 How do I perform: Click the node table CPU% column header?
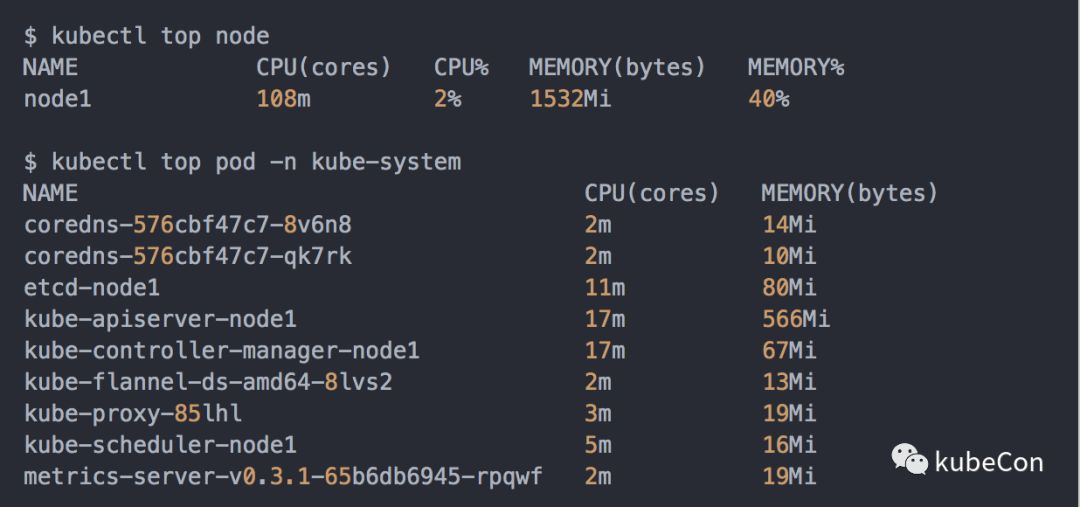[x=460, y=67]
